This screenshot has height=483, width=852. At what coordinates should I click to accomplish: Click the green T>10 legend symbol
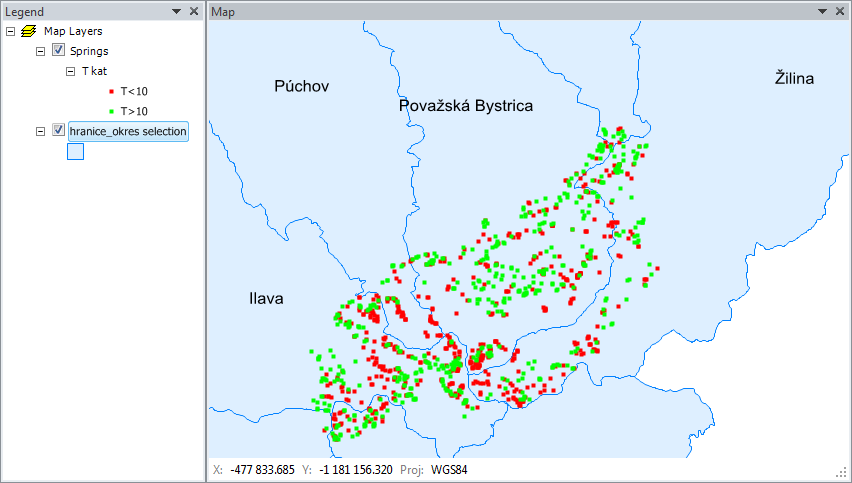point(111,111)
